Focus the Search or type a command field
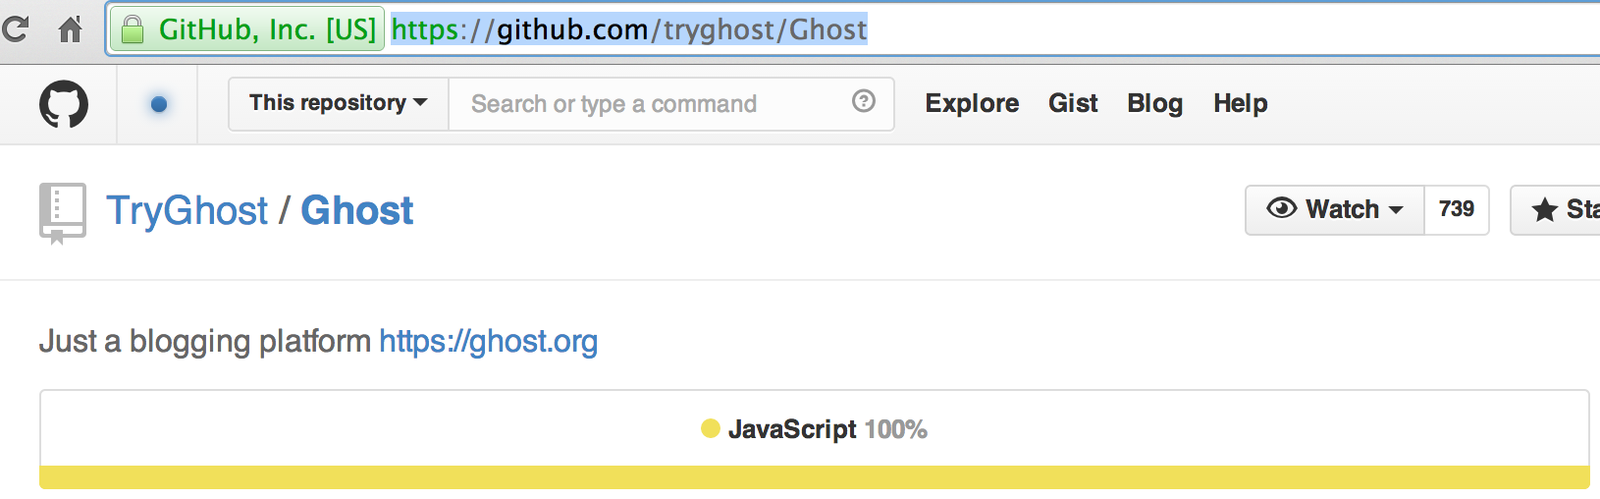 [x=671, y=103]
